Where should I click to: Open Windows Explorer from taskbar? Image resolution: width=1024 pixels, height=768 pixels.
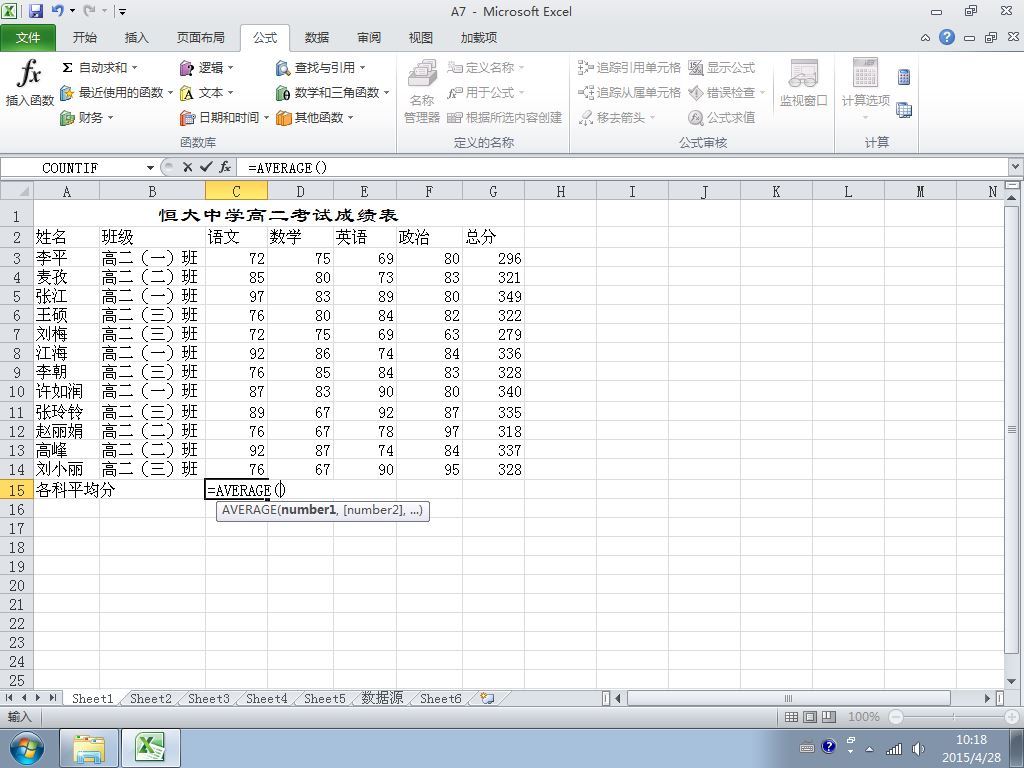[x=89, y=748]
